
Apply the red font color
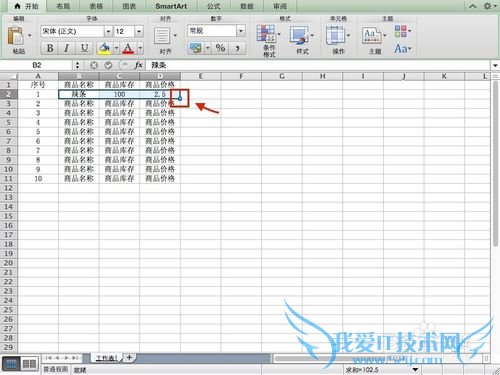click(x=128, y=48)
